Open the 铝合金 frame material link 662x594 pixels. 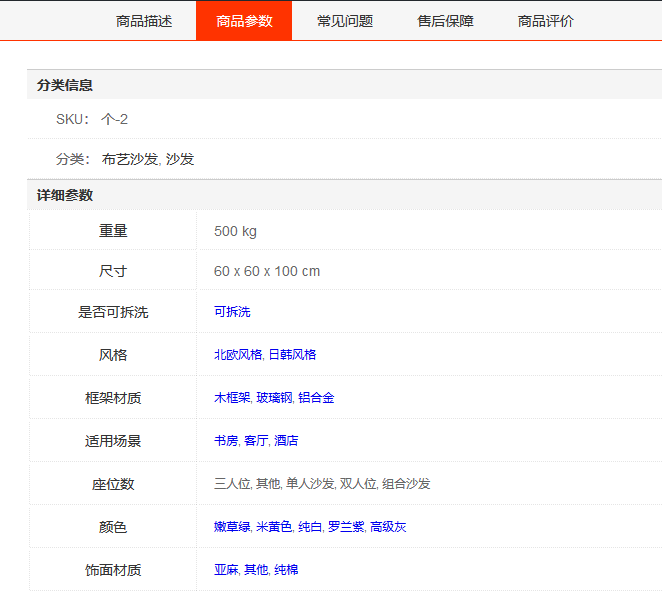(x=316, y=398)
